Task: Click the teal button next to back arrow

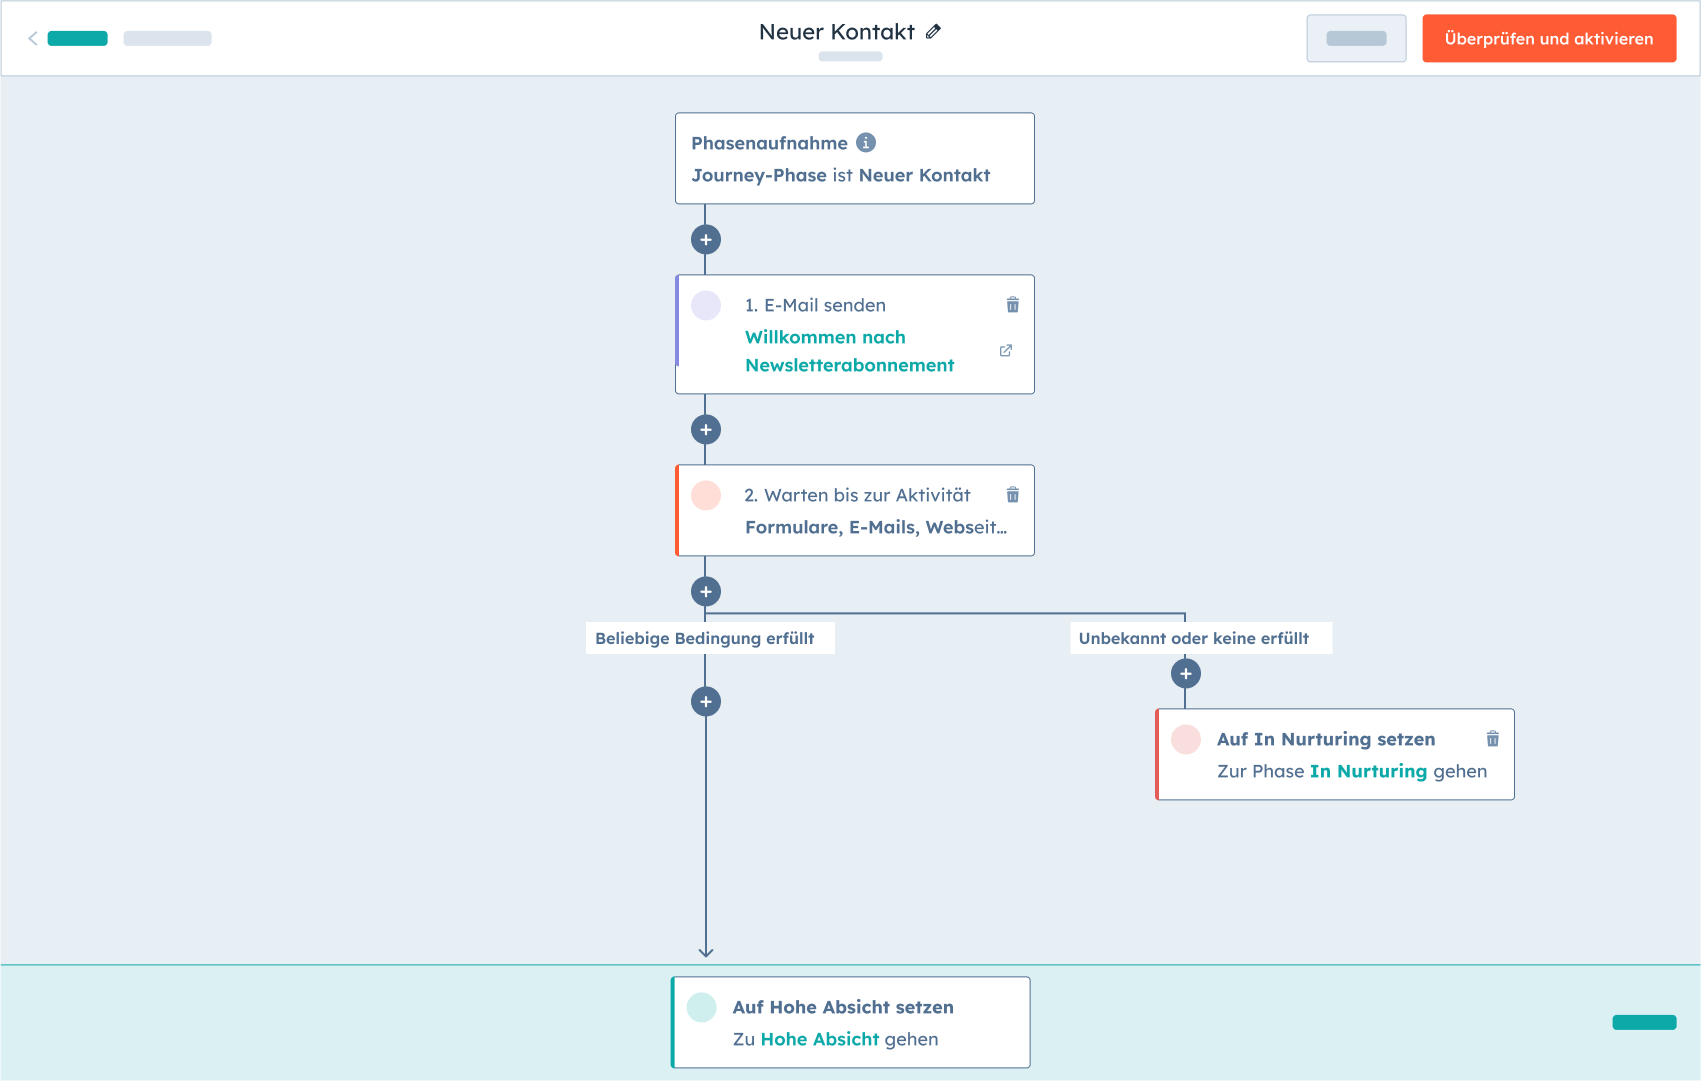Action: (x=77, y=38)
